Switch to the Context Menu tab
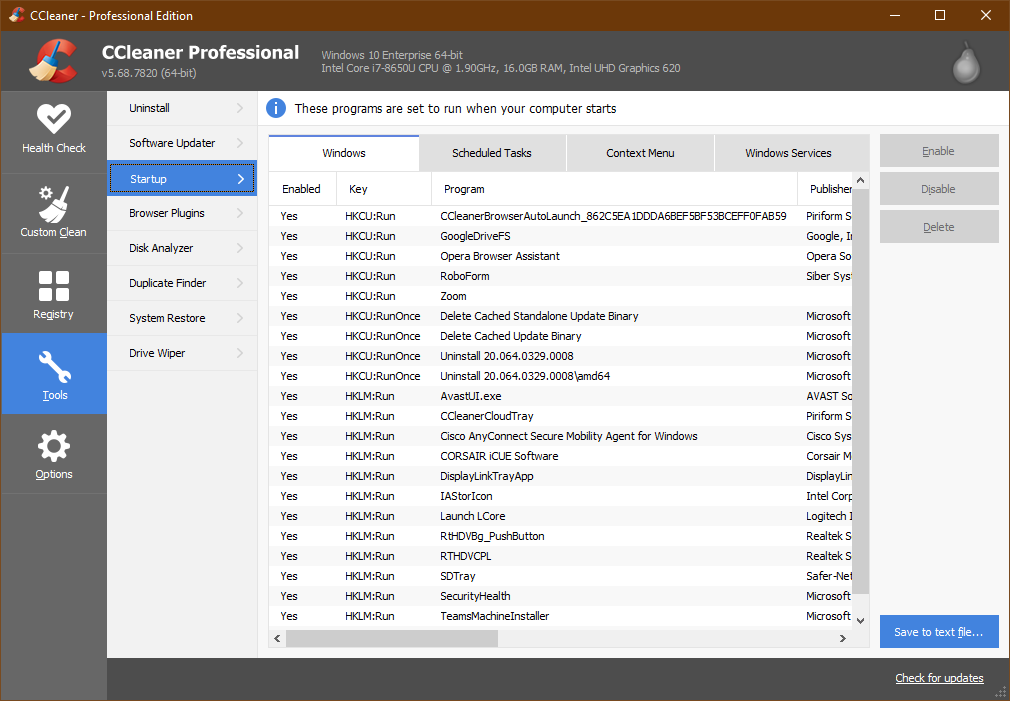This screenshot has width=1010, height=701. pos(640,153)
